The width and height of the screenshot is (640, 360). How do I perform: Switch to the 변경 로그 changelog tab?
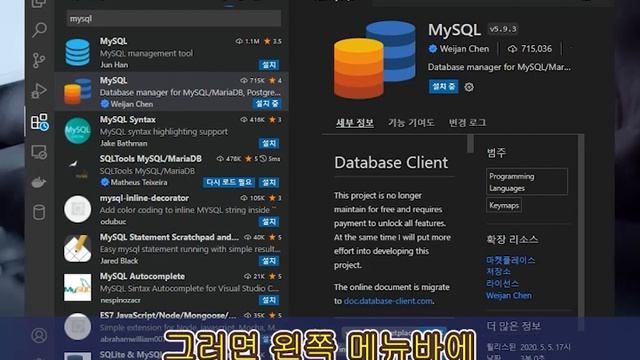[467, 122]
